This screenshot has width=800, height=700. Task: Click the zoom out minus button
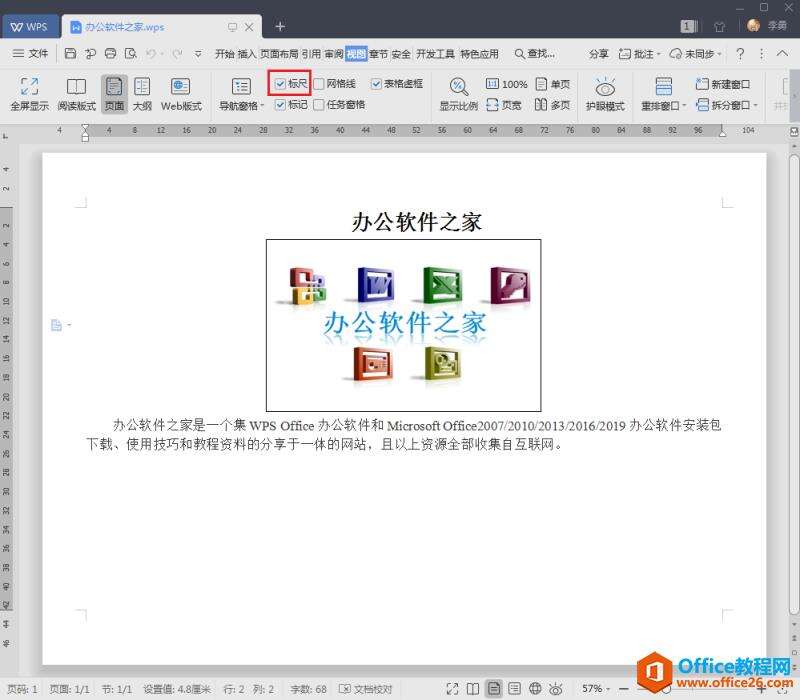point(623,689)
